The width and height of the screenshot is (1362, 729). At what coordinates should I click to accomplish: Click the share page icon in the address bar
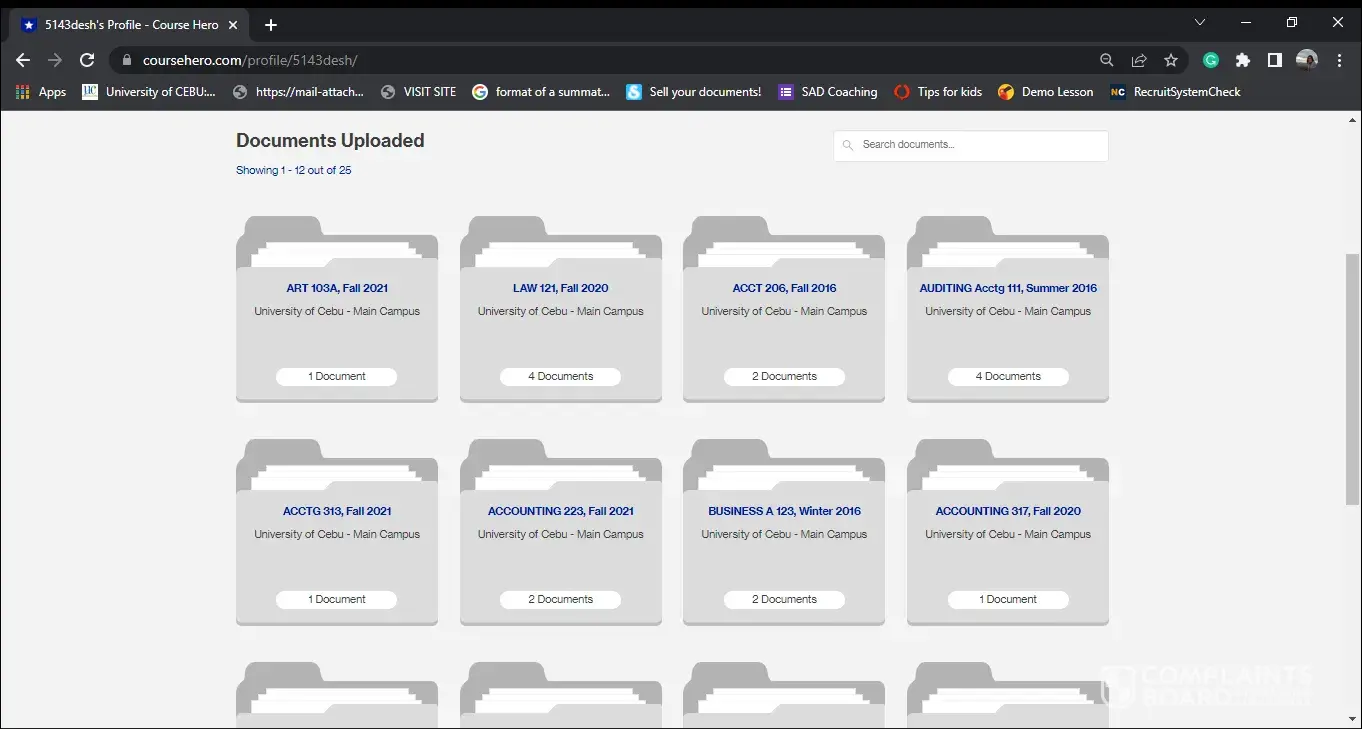click(x=1139, y=60)
